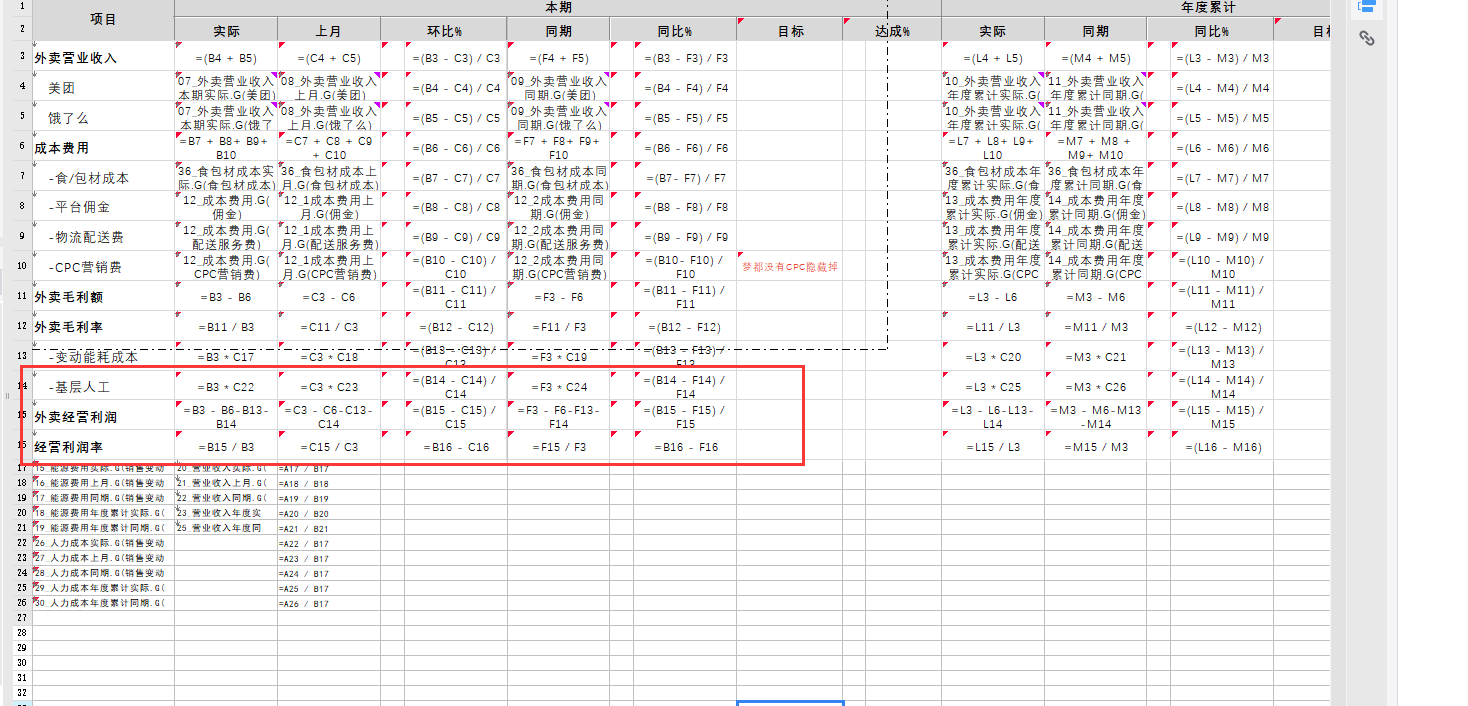
Task: Click cell with formula =A18 / B18
Action: point(329,483)
